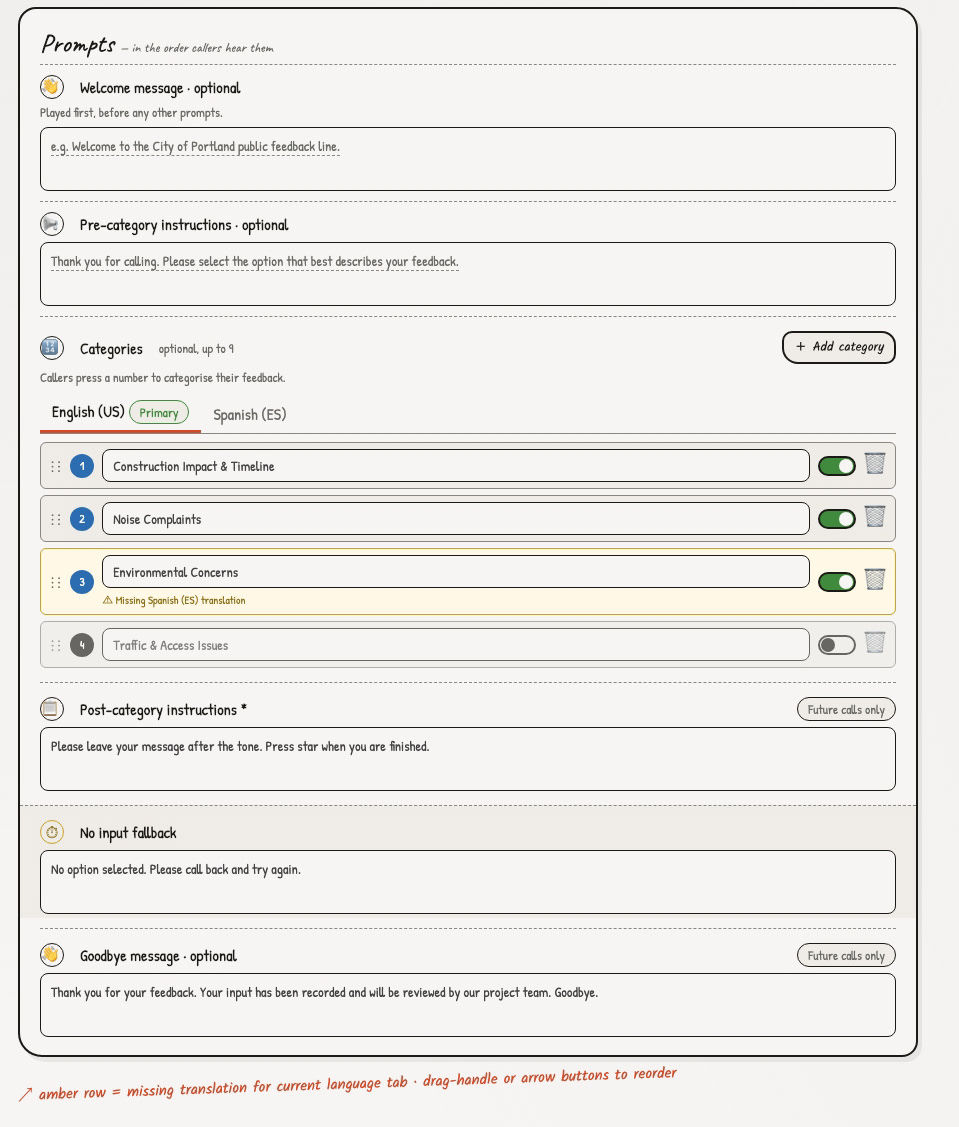Click Future calls only badge on Post-category instructions
Image resolution: width=959 pixels, height=1127 pixels.
coord(846,709)
